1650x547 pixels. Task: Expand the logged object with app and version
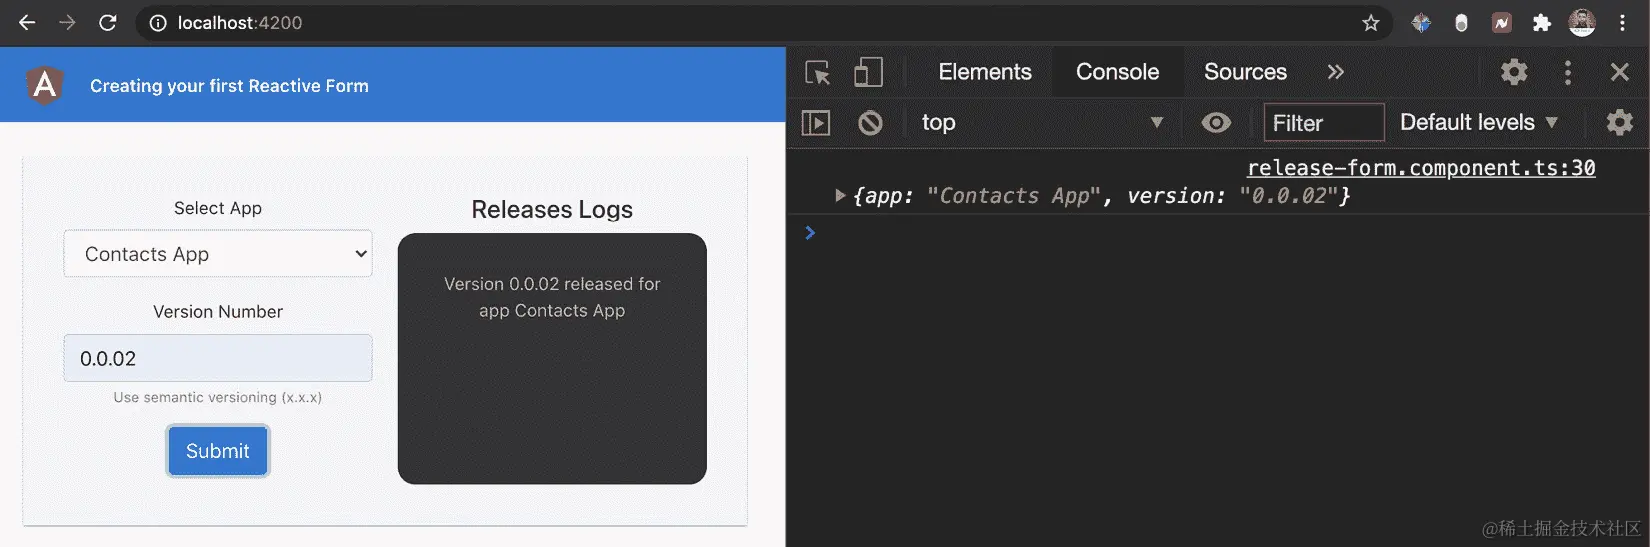pos(840,196)
